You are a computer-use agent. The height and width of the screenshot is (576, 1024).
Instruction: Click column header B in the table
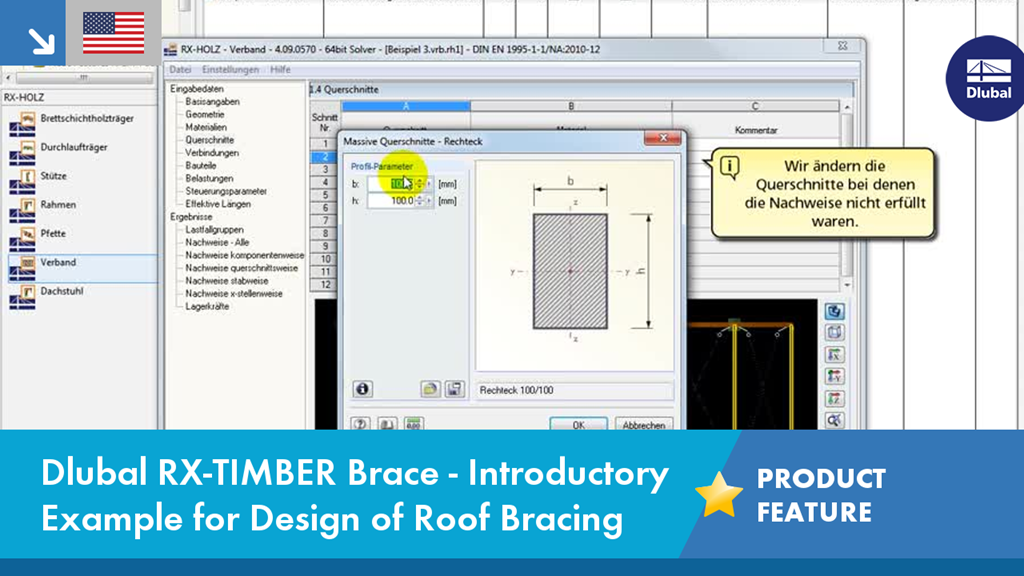(x=571, y=106)
